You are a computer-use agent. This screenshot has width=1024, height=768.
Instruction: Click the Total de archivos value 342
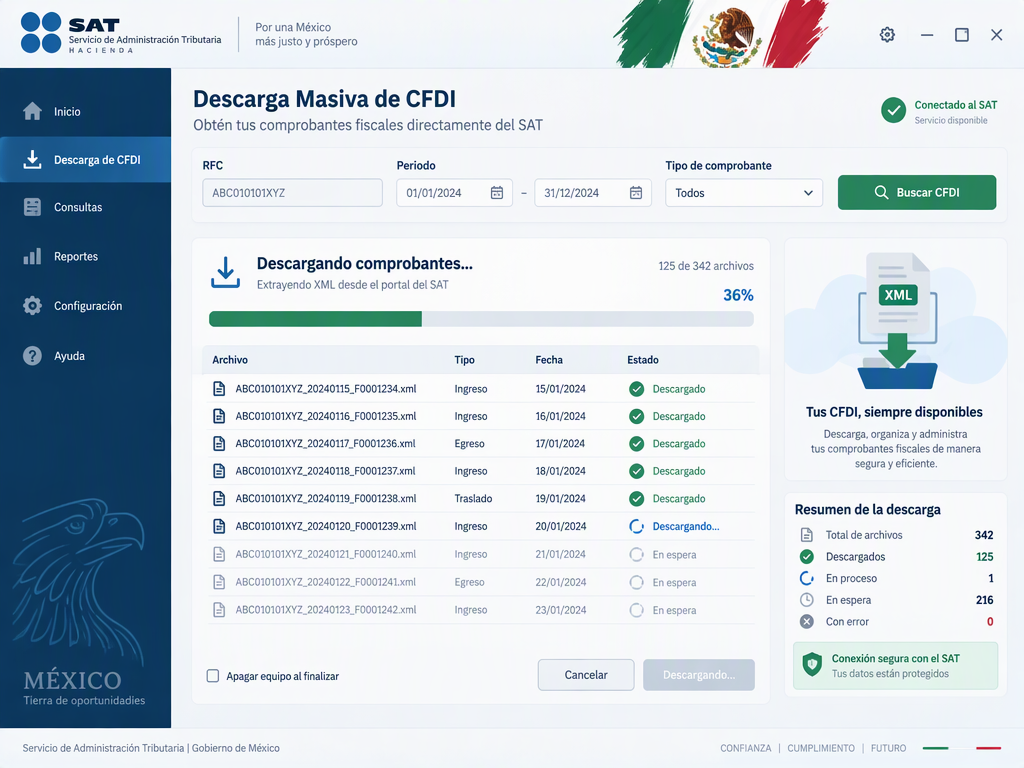click(984, 535)
